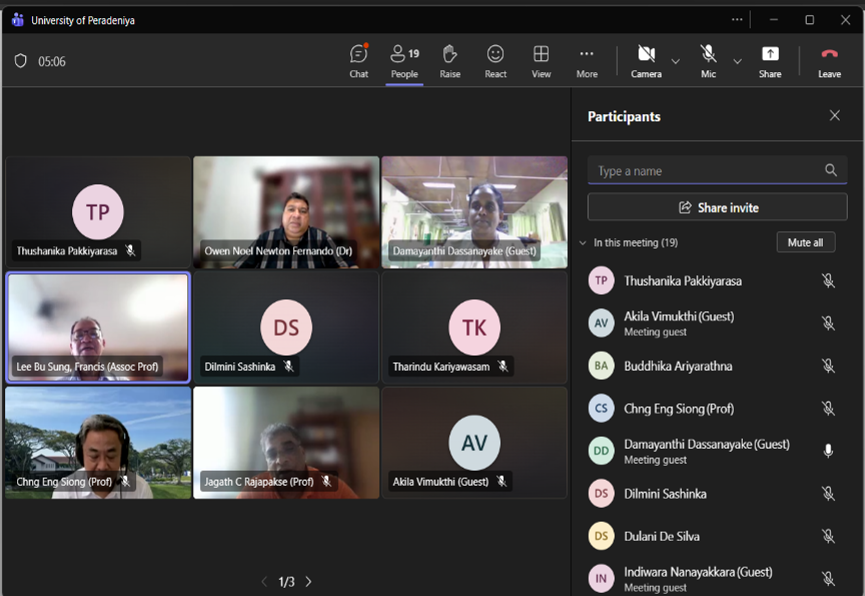Open the React emoji picker
Screen dimensions: 865x596
coord(494,60)
